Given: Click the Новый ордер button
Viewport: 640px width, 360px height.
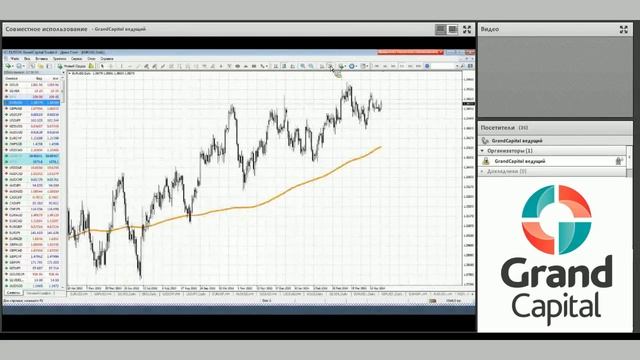Looking at the screenshot, I should click(71, 66).
